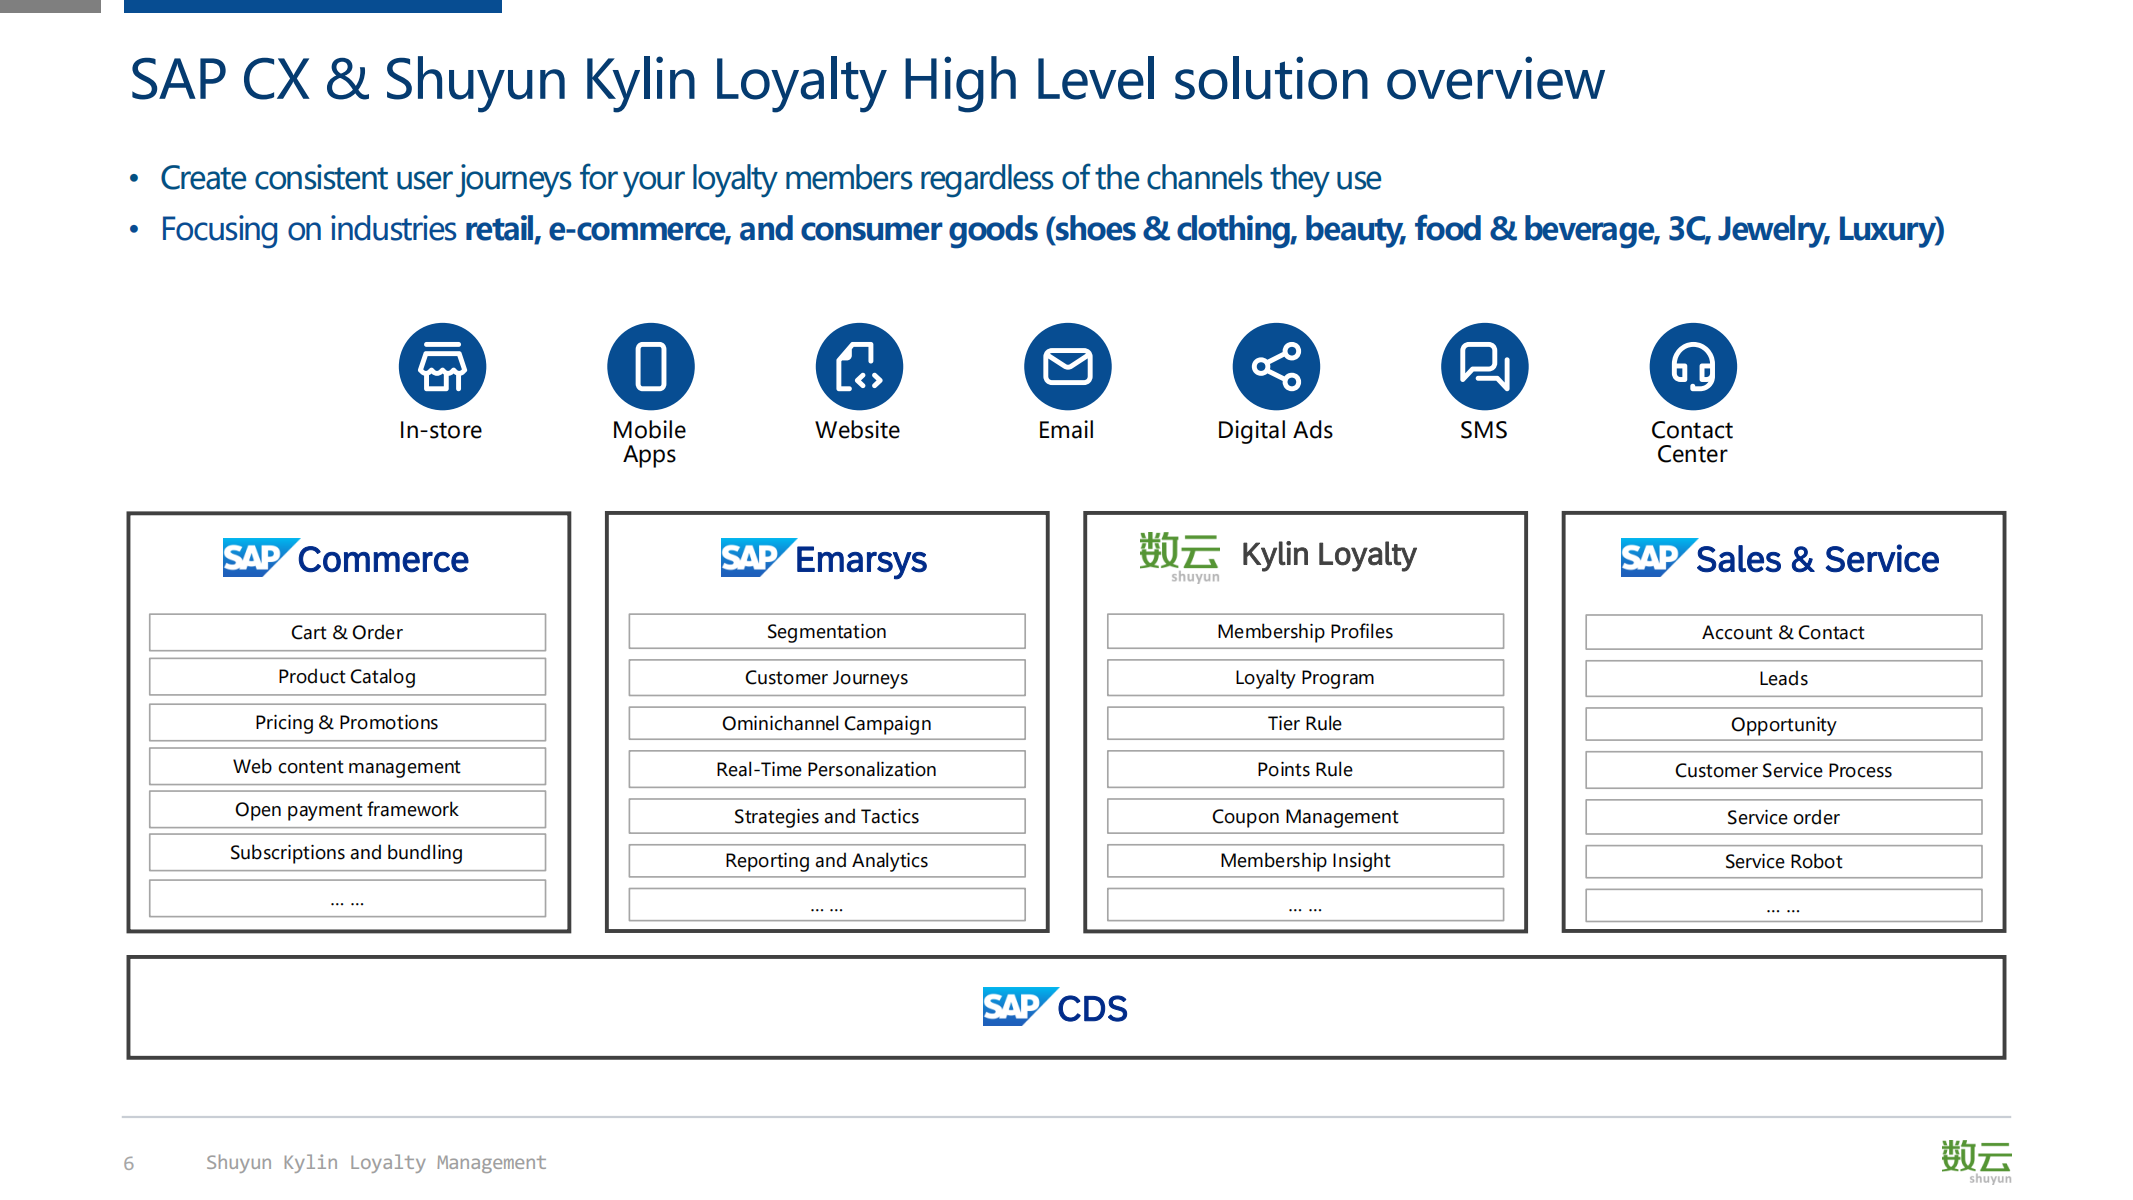2133x1200 pixels.
Task: Select the Customer Journeys box
Action: pos(827,677)
